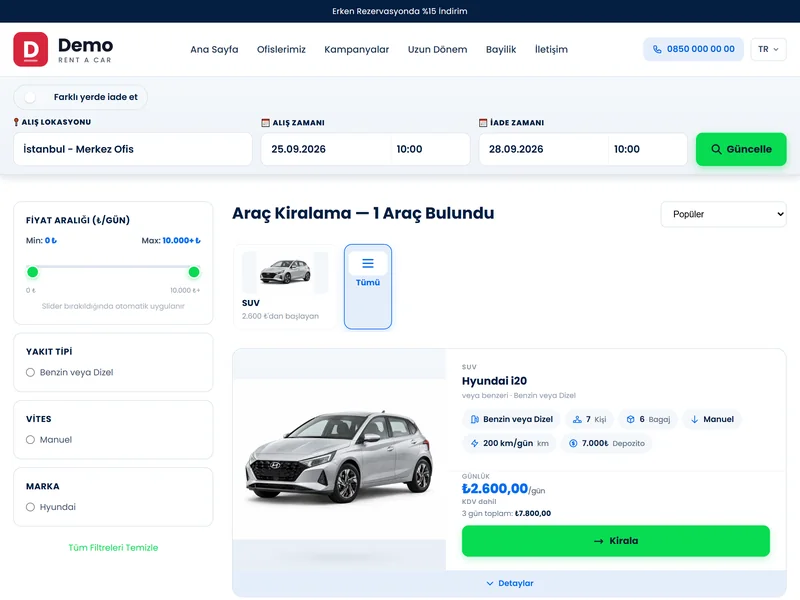Click the return date 28.09.2026 field
The image size is (800, 600).
[x=544, y=149]
